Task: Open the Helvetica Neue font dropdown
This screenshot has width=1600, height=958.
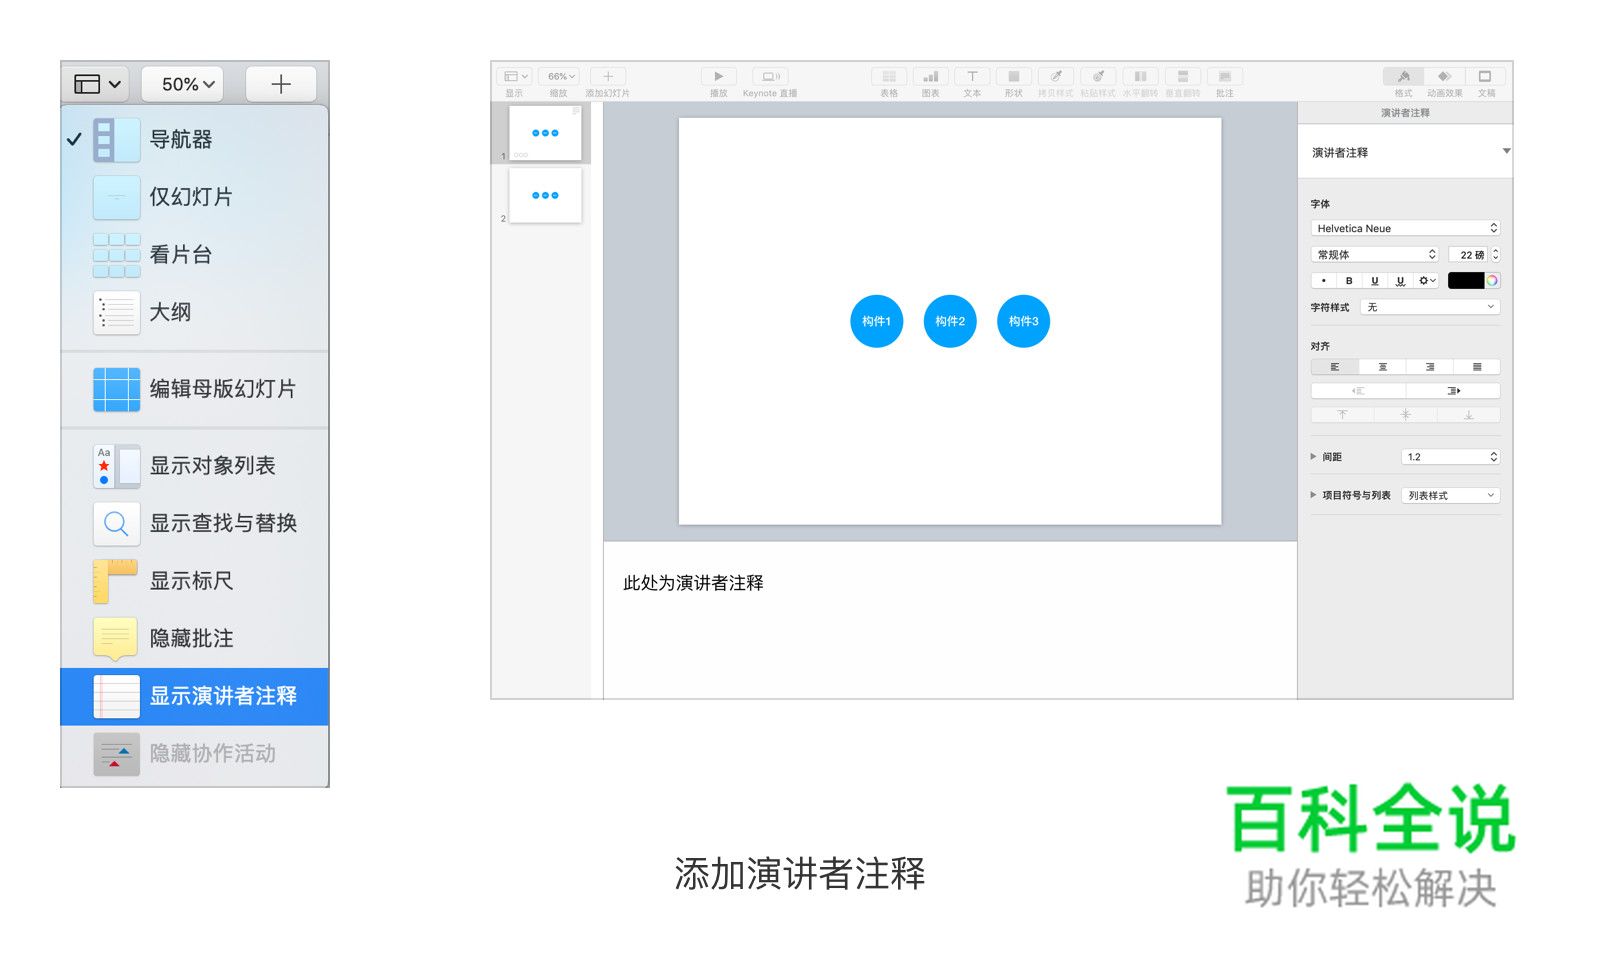Action: click(x=1405, y=228)
